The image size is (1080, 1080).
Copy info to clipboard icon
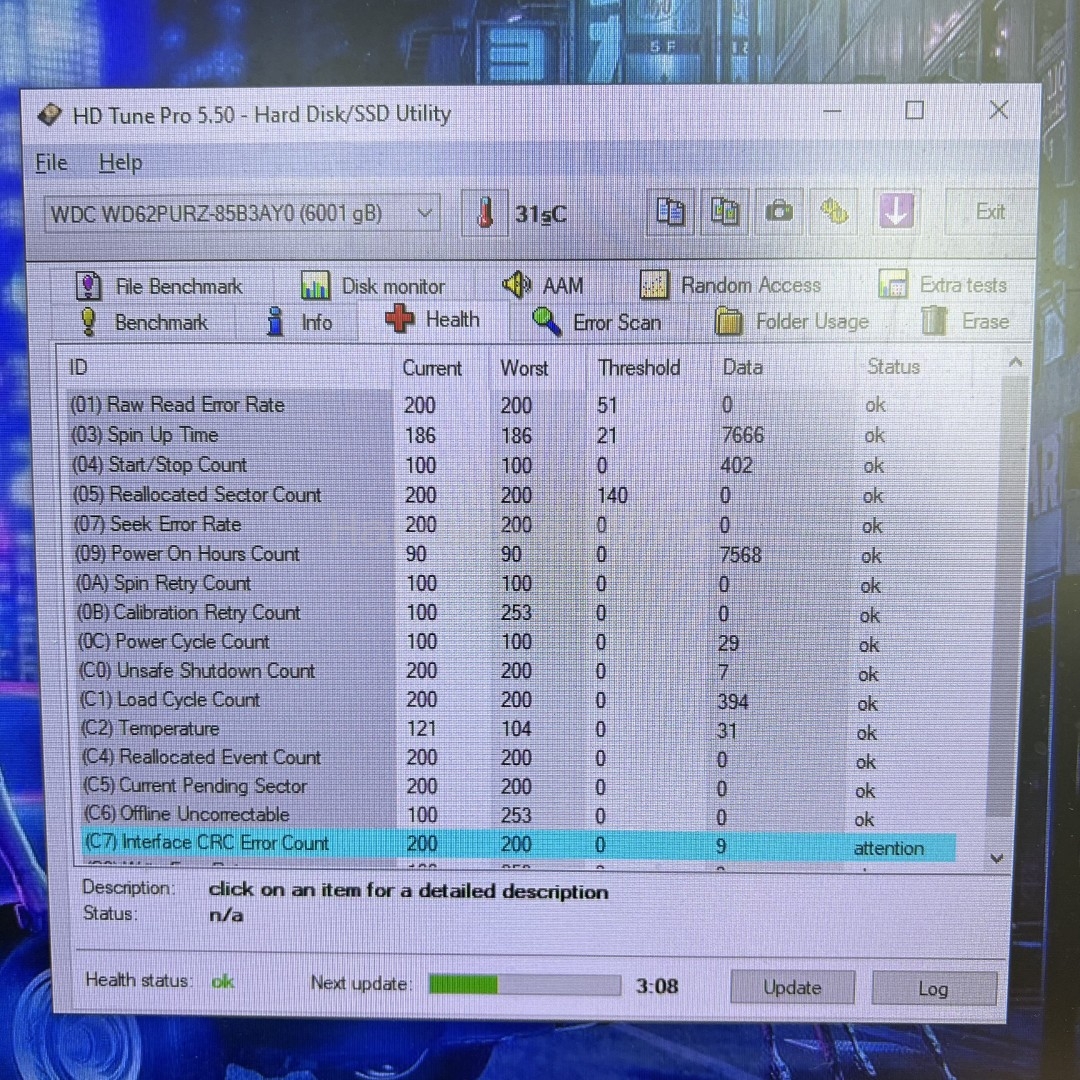[669, 211]
